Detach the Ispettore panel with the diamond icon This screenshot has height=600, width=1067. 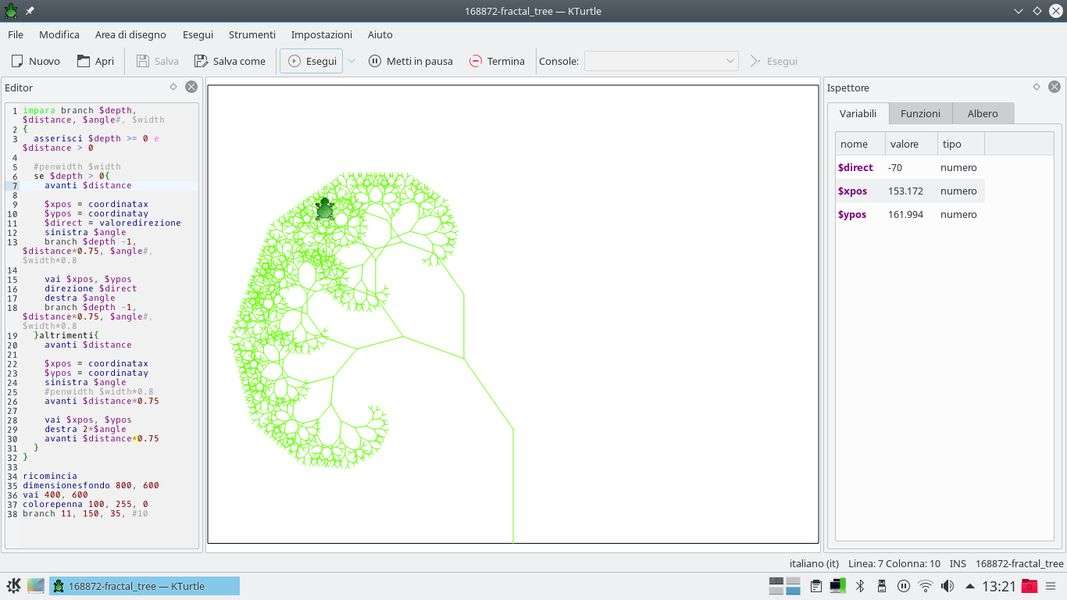(1036, 87)
